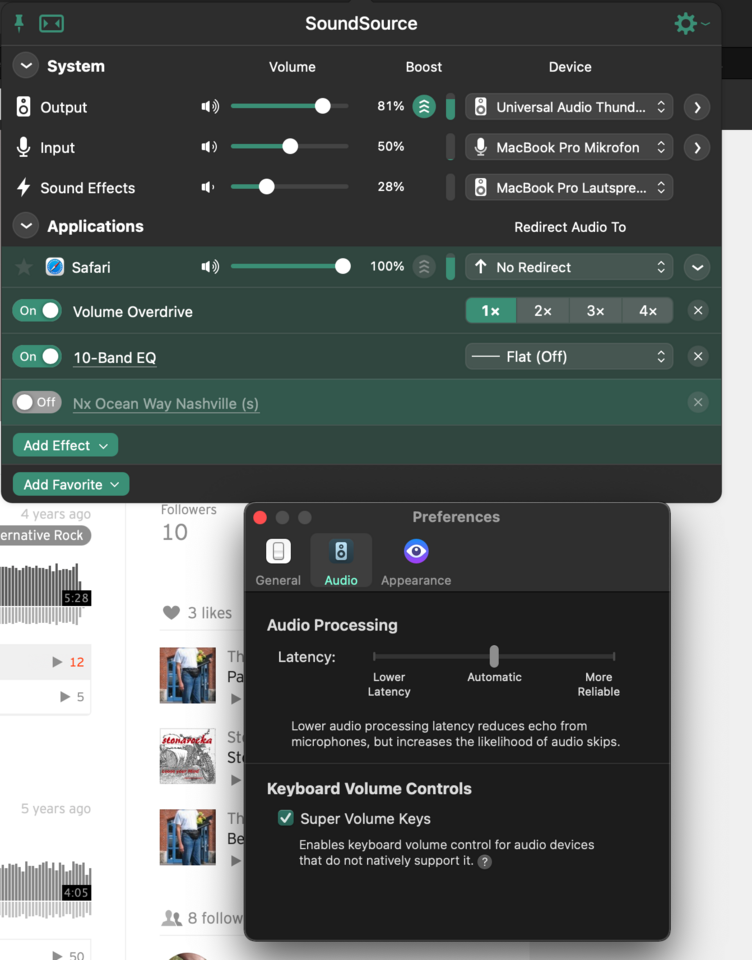
Task: Close the Preferences window
Action: coord(260,518)
